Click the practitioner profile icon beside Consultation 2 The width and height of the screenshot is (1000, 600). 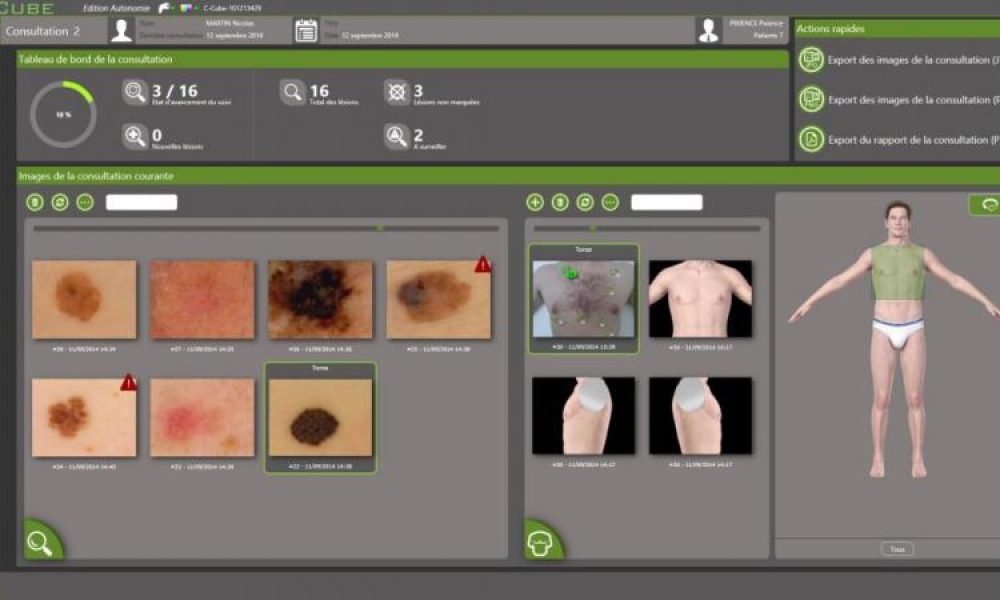121,31
